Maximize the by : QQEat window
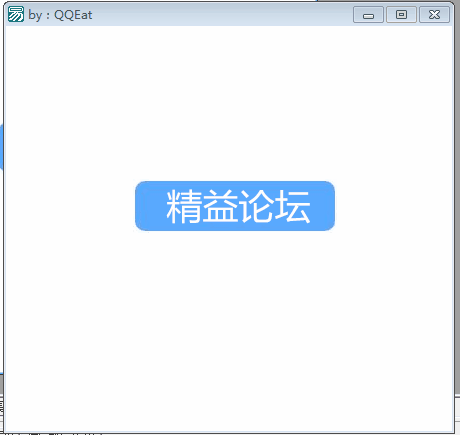 pyautogui.click(x=401, y=15)
